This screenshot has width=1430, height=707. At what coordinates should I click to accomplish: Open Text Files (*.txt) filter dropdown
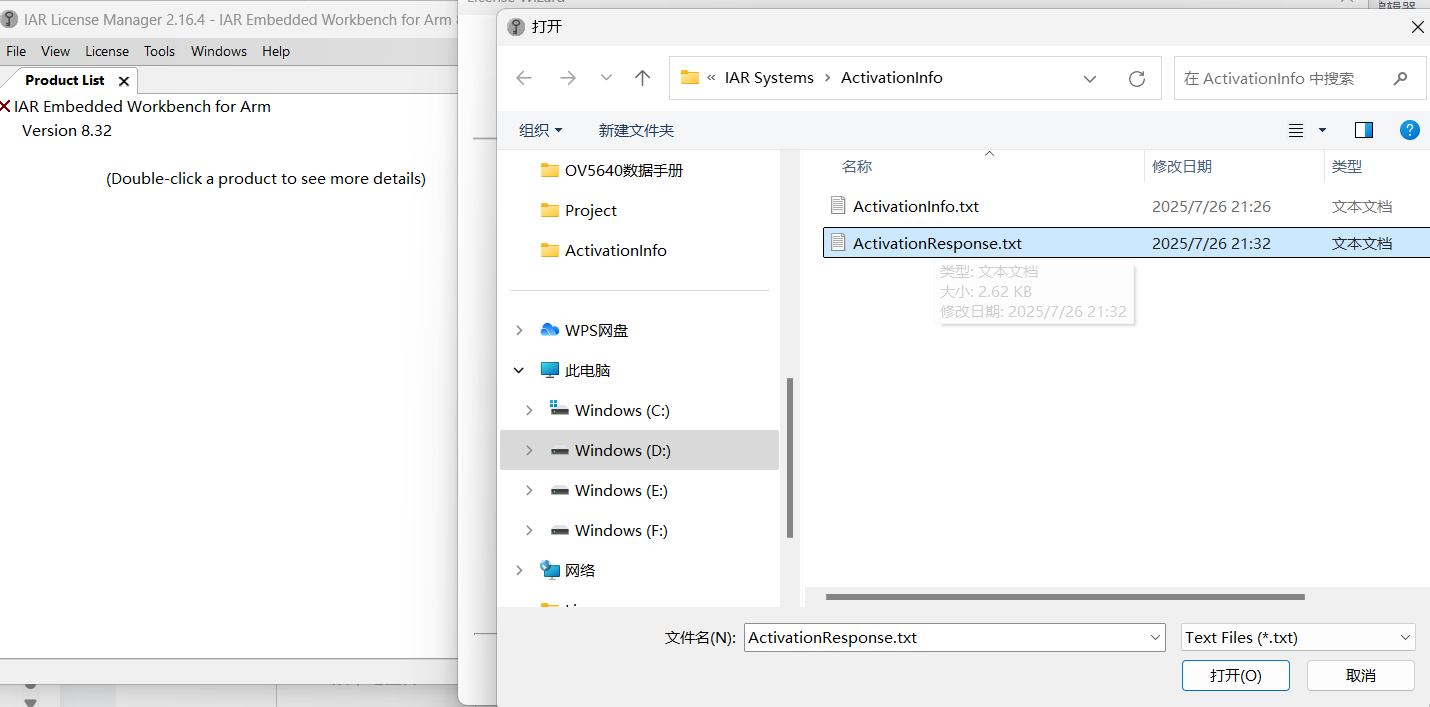[x=1298, y=637]
